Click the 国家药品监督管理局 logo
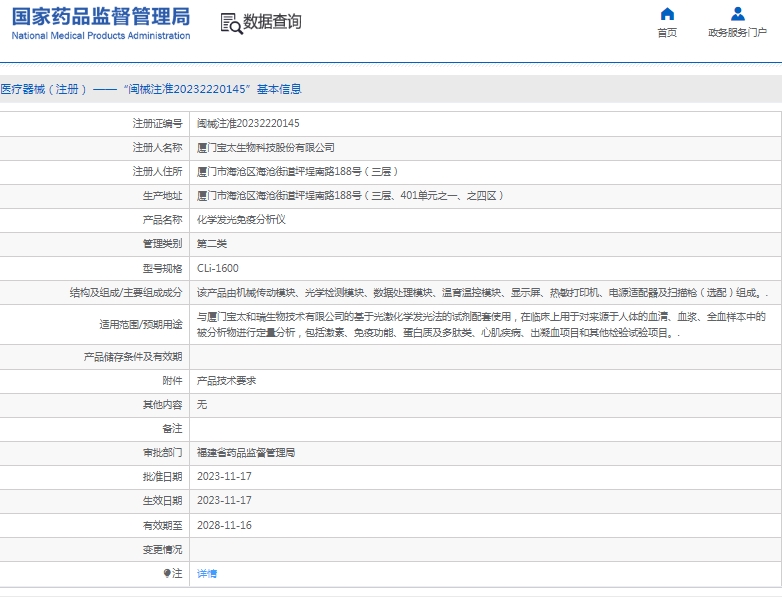Image resolution: width=782 pixels, height=598 pixels. (101, 16)
